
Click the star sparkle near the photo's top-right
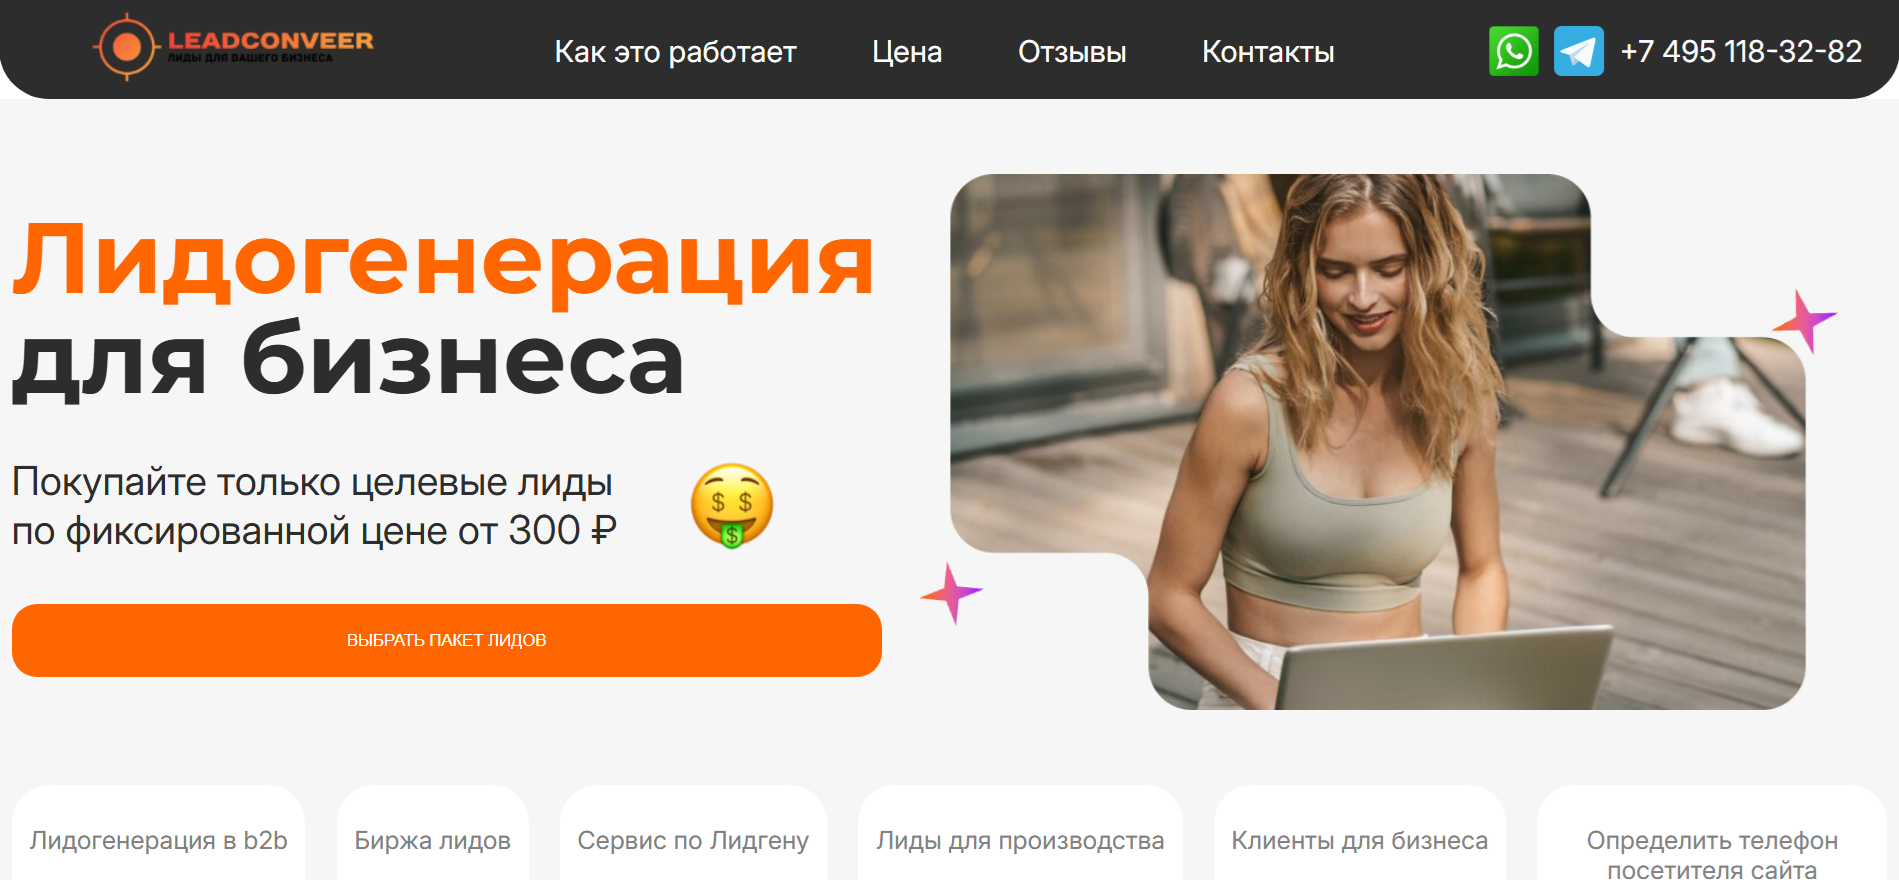pos(1805,321)
